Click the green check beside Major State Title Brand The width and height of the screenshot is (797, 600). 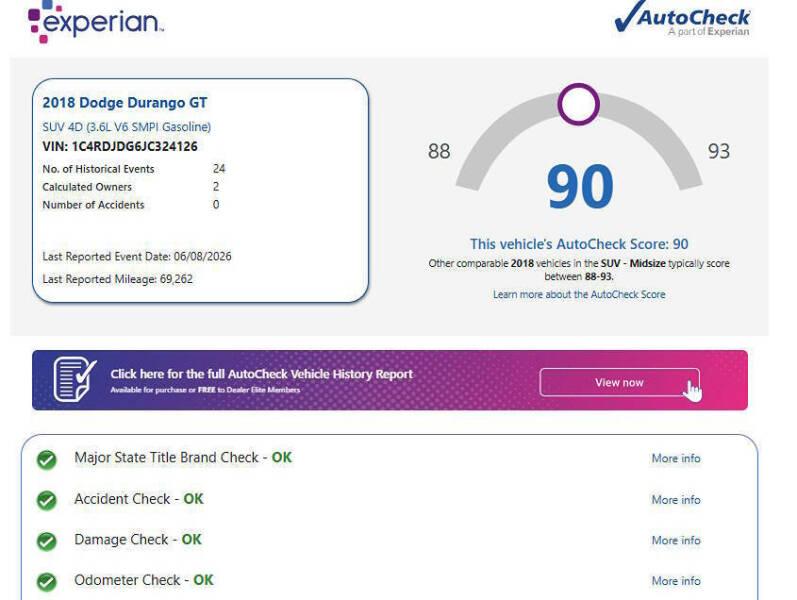pyautogui.click(x=47, y=460)
